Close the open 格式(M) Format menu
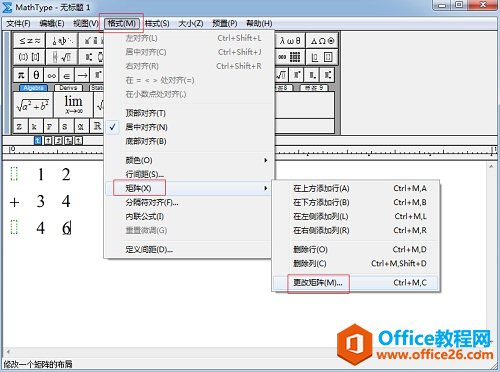 point(121,24)
